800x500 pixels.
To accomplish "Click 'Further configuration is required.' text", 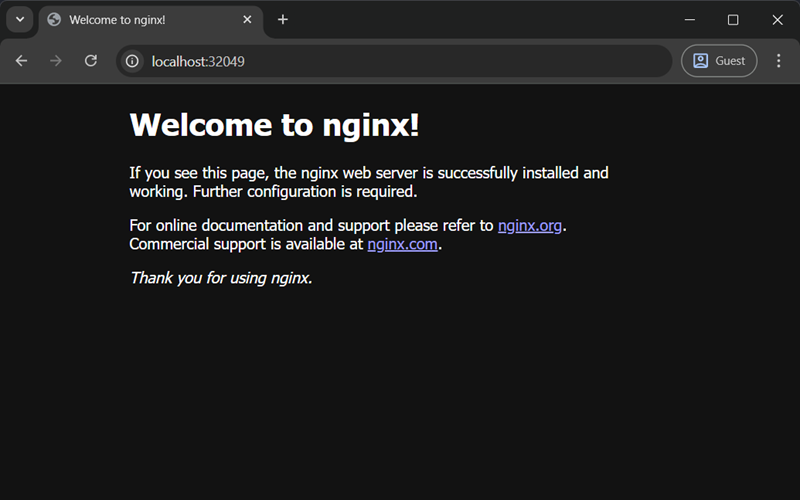I will pos(305,192).
